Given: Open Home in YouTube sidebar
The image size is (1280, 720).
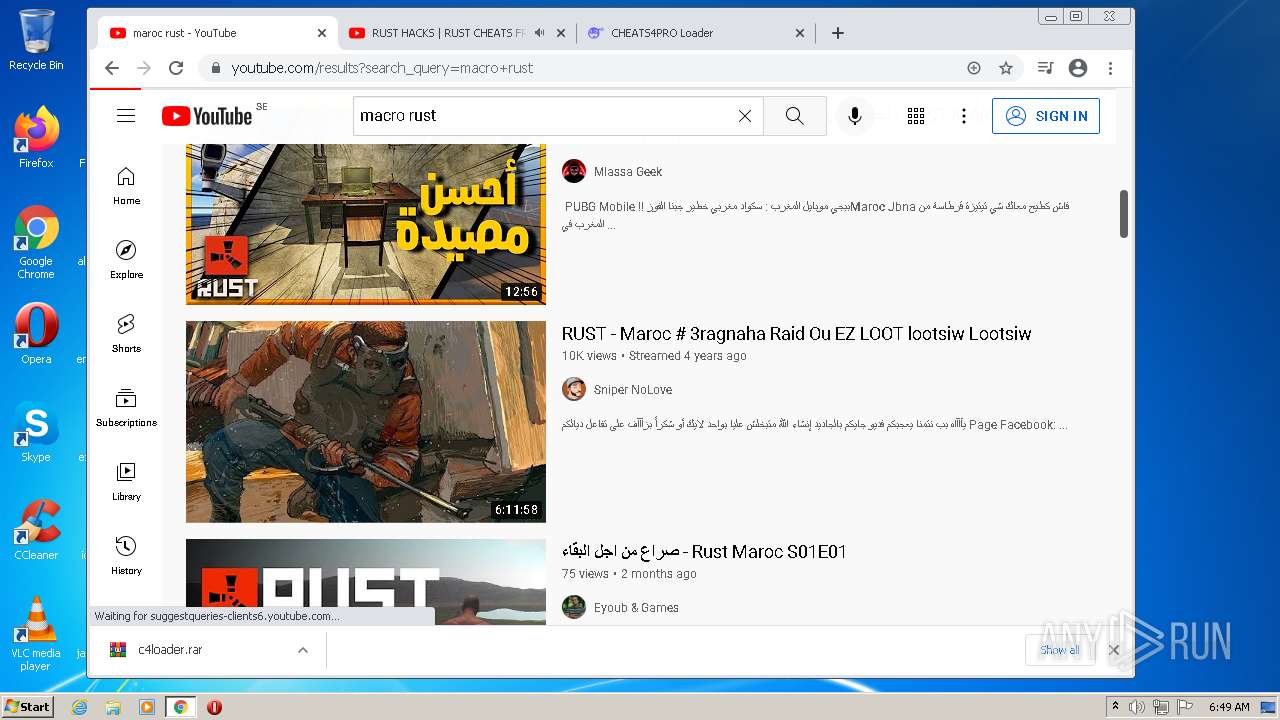Looking at the screenshot, I should [x=126, y=186].
